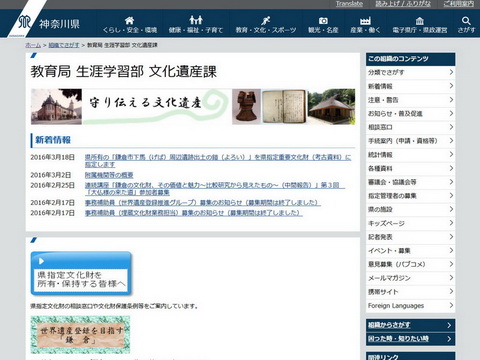
Task: Open 事務補助員(世界遺産登録推進グループ) news link
Action: (x=203, y=203)
